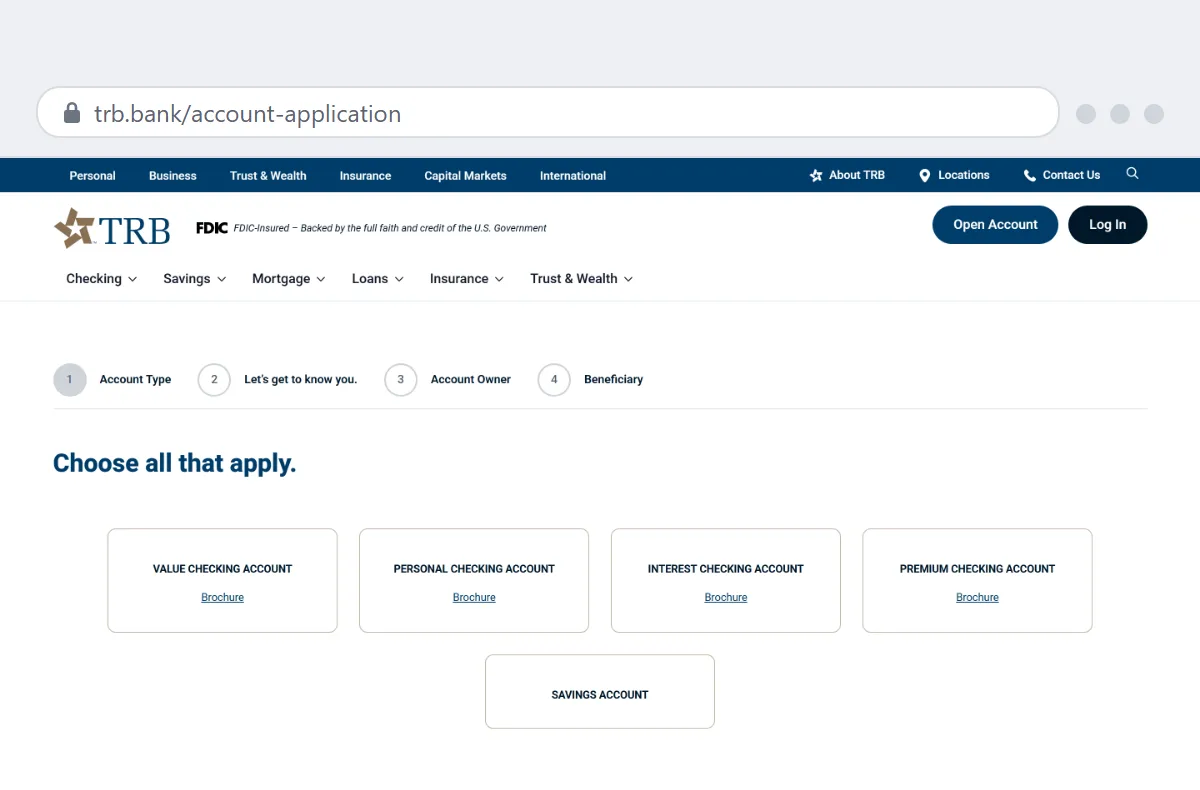Click the 'Choose all that apply.' heading
1200x790 pixels.
pos(175,463)
